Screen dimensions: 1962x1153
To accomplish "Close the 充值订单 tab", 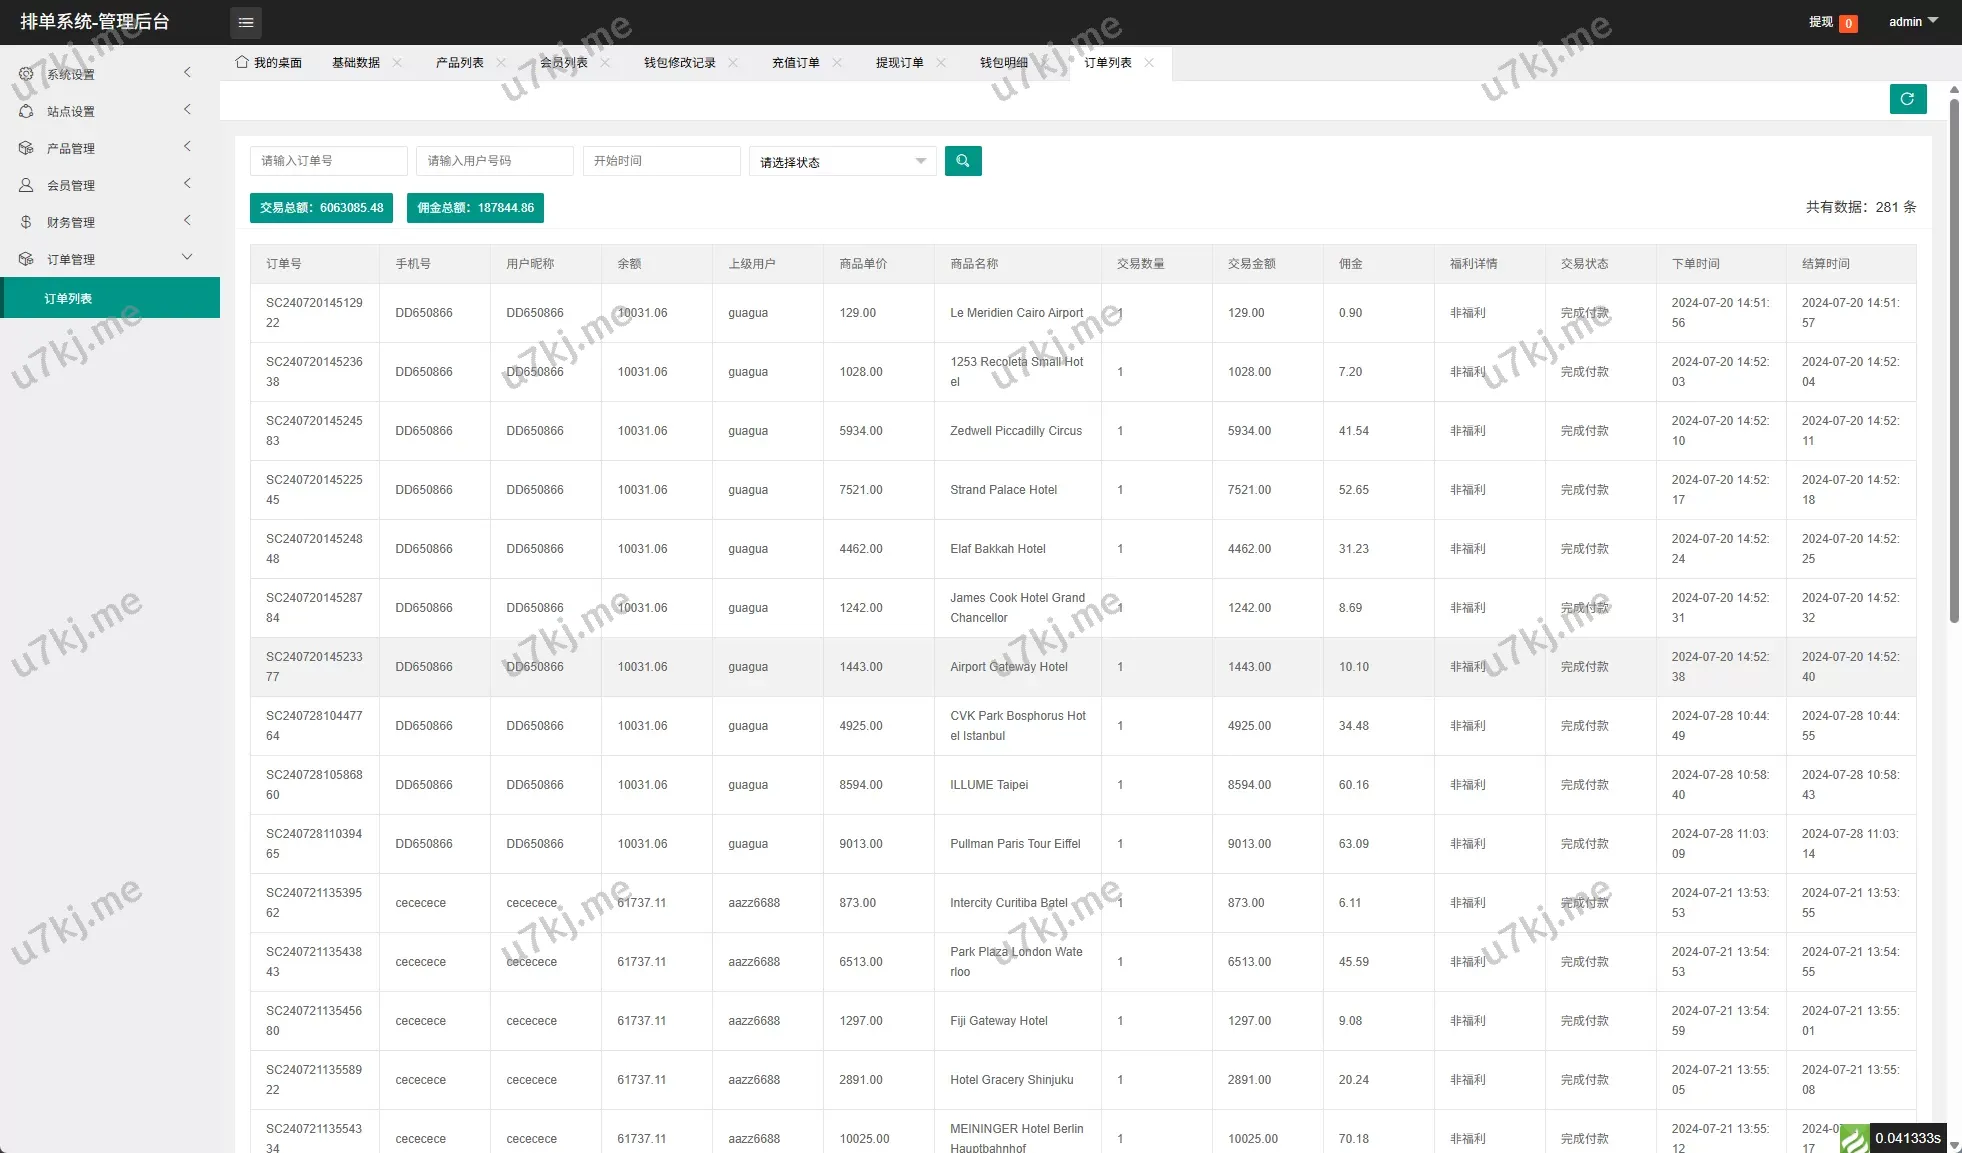I will pos(837,63).
